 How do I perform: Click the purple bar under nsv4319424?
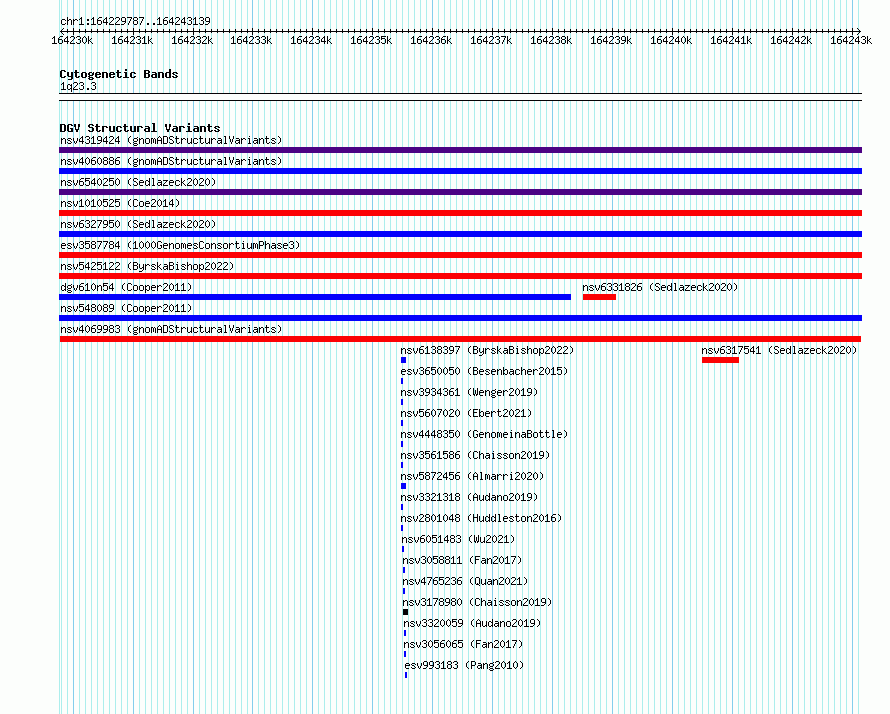point(460,150)
